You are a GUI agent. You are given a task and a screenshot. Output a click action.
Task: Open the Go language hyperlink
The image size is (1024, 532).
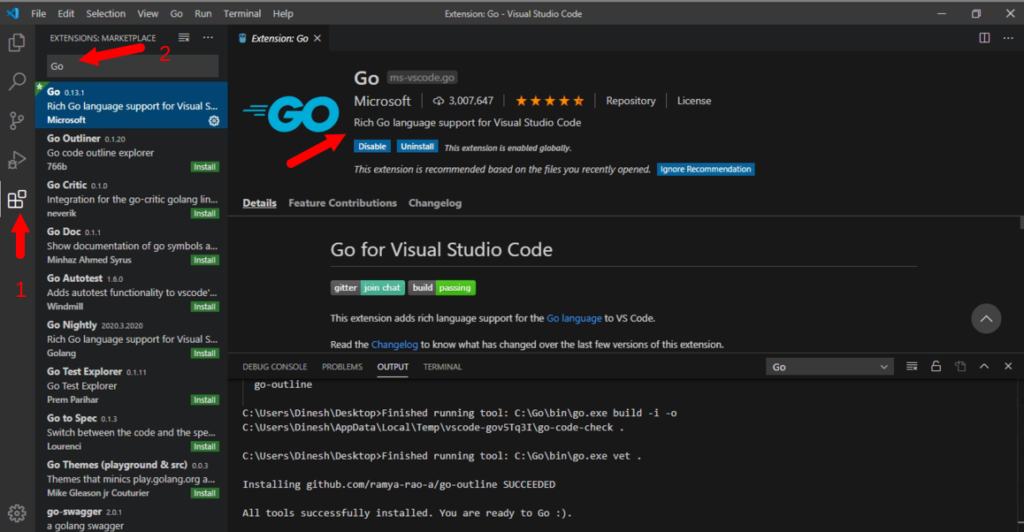click(574, 318)
